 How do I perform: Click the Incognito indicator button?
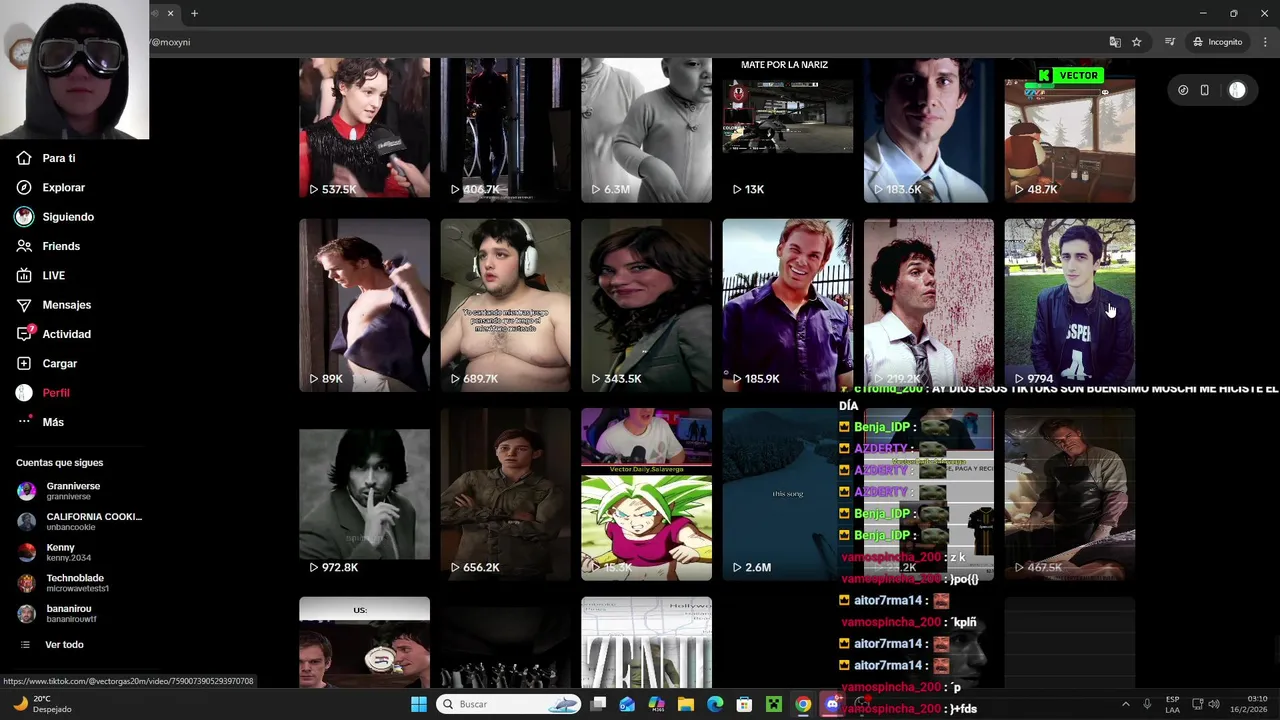coord(1217,42)
